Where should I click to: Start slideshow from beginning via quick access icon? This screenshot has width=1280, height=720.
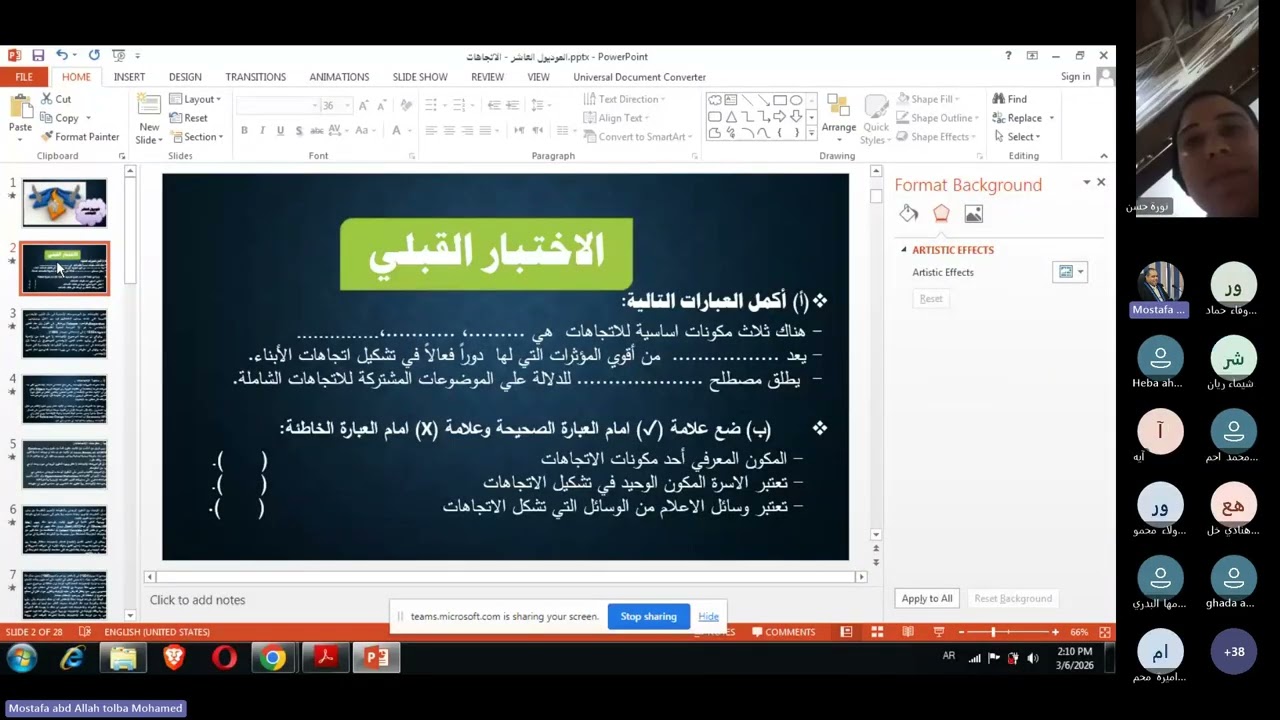[x=118, y=56]
